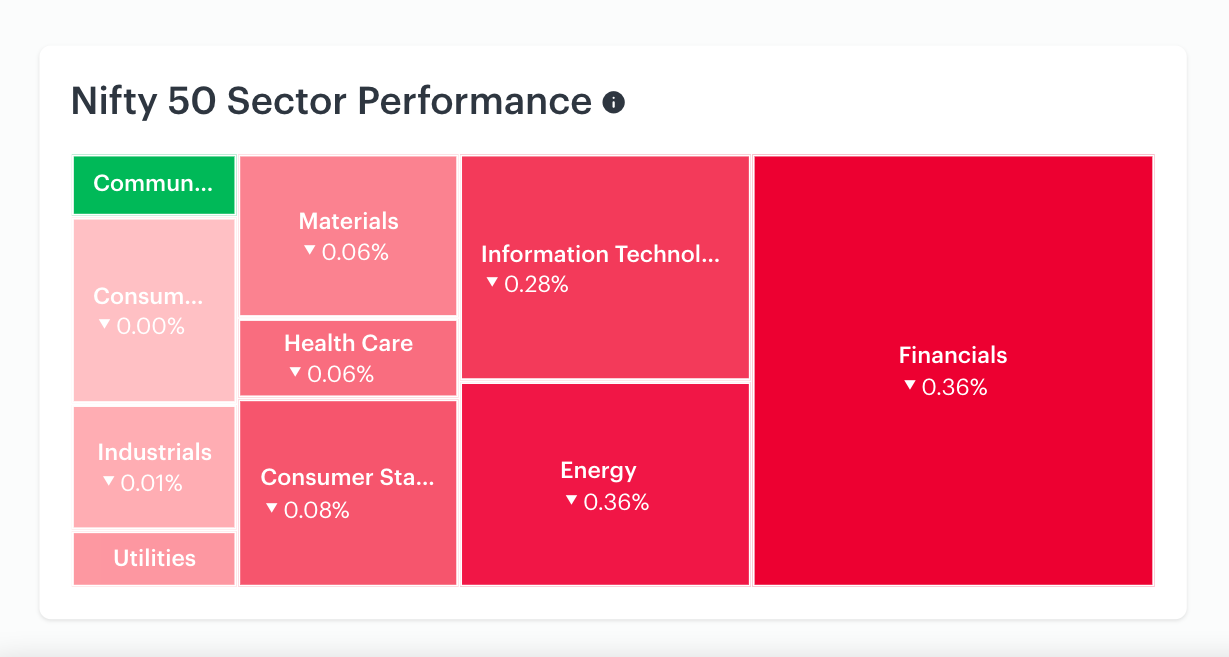Click the down arrow beside Financials 0.36%
1229x657 pixels.
tap(909, 385)
